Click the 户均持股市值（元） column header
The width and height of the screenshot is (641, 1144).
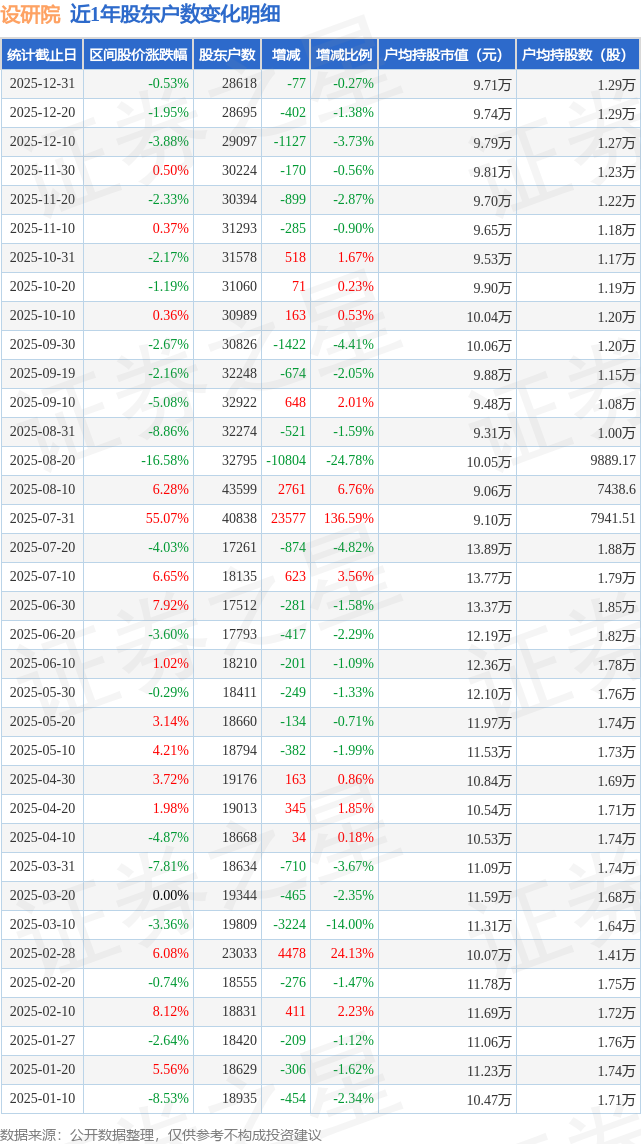click(x=446, y=55)
